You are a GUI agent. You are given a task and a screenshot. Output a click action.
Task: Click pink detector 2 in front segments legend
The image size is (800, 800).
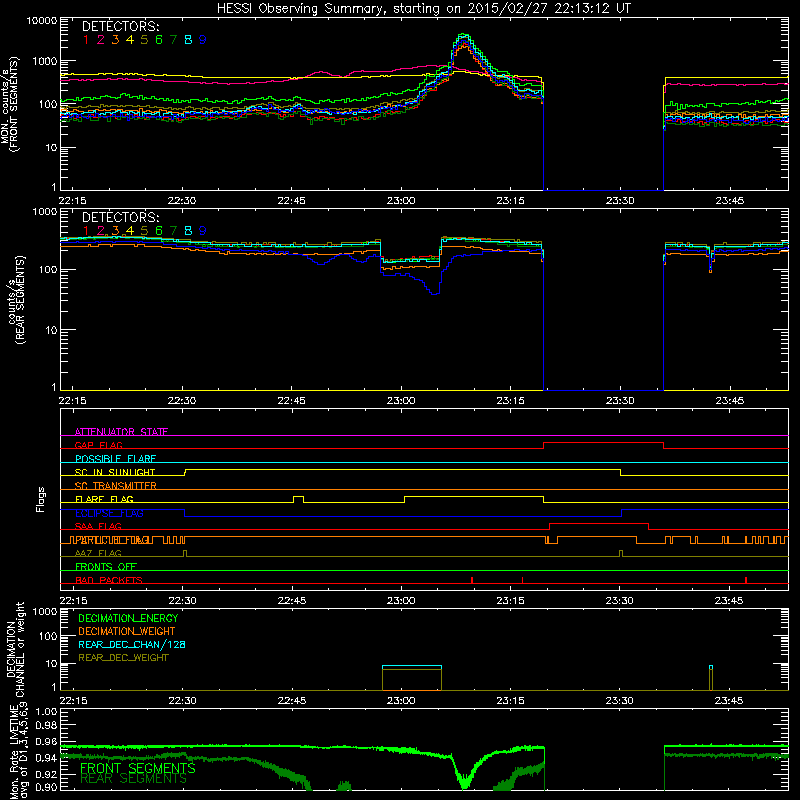coord(101,40)
